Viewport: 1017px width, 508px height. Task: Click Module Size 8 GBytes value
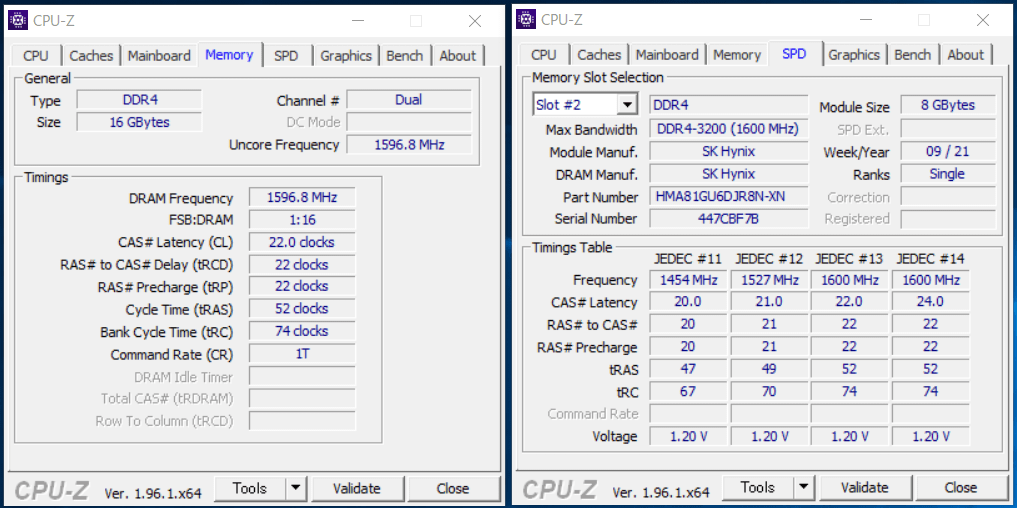point(948,105)
